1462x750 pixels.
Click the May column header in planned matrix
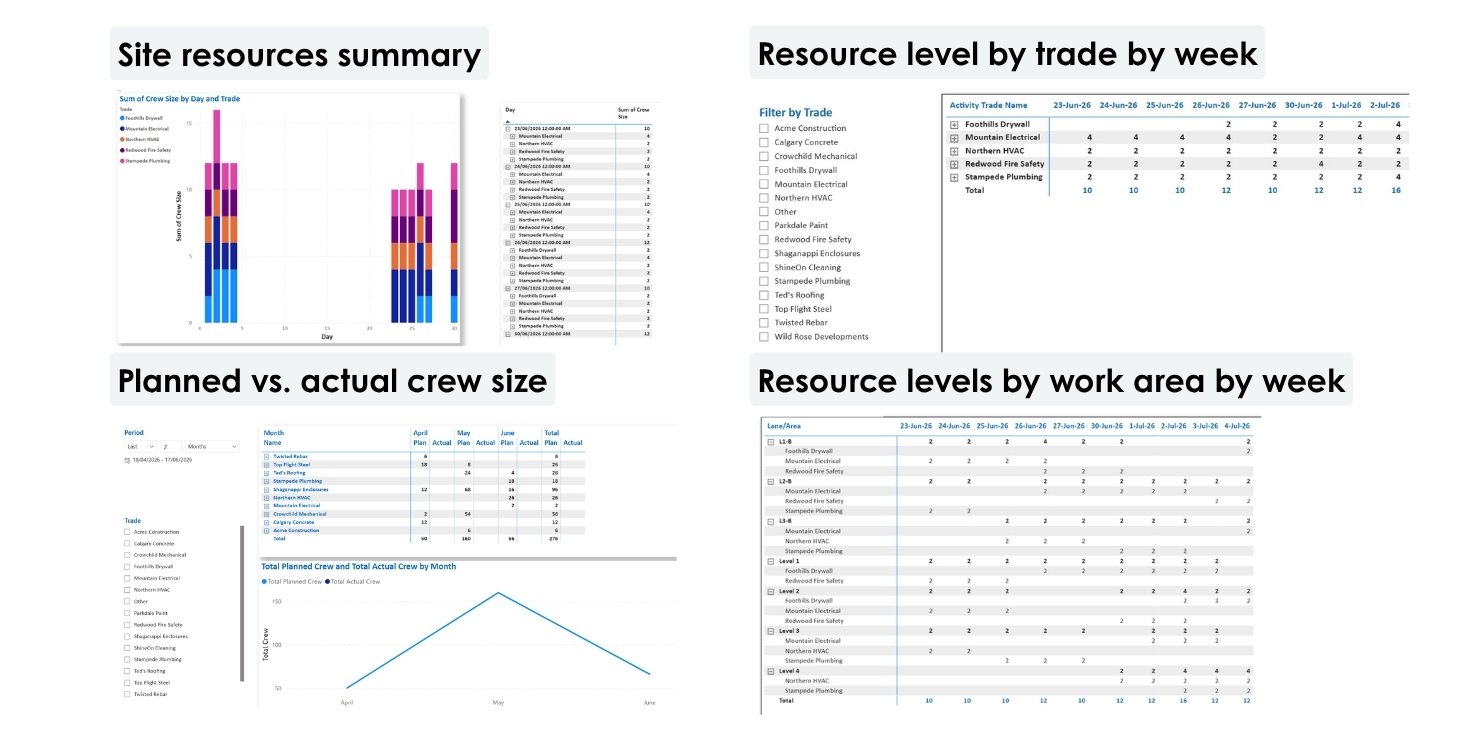464,433
